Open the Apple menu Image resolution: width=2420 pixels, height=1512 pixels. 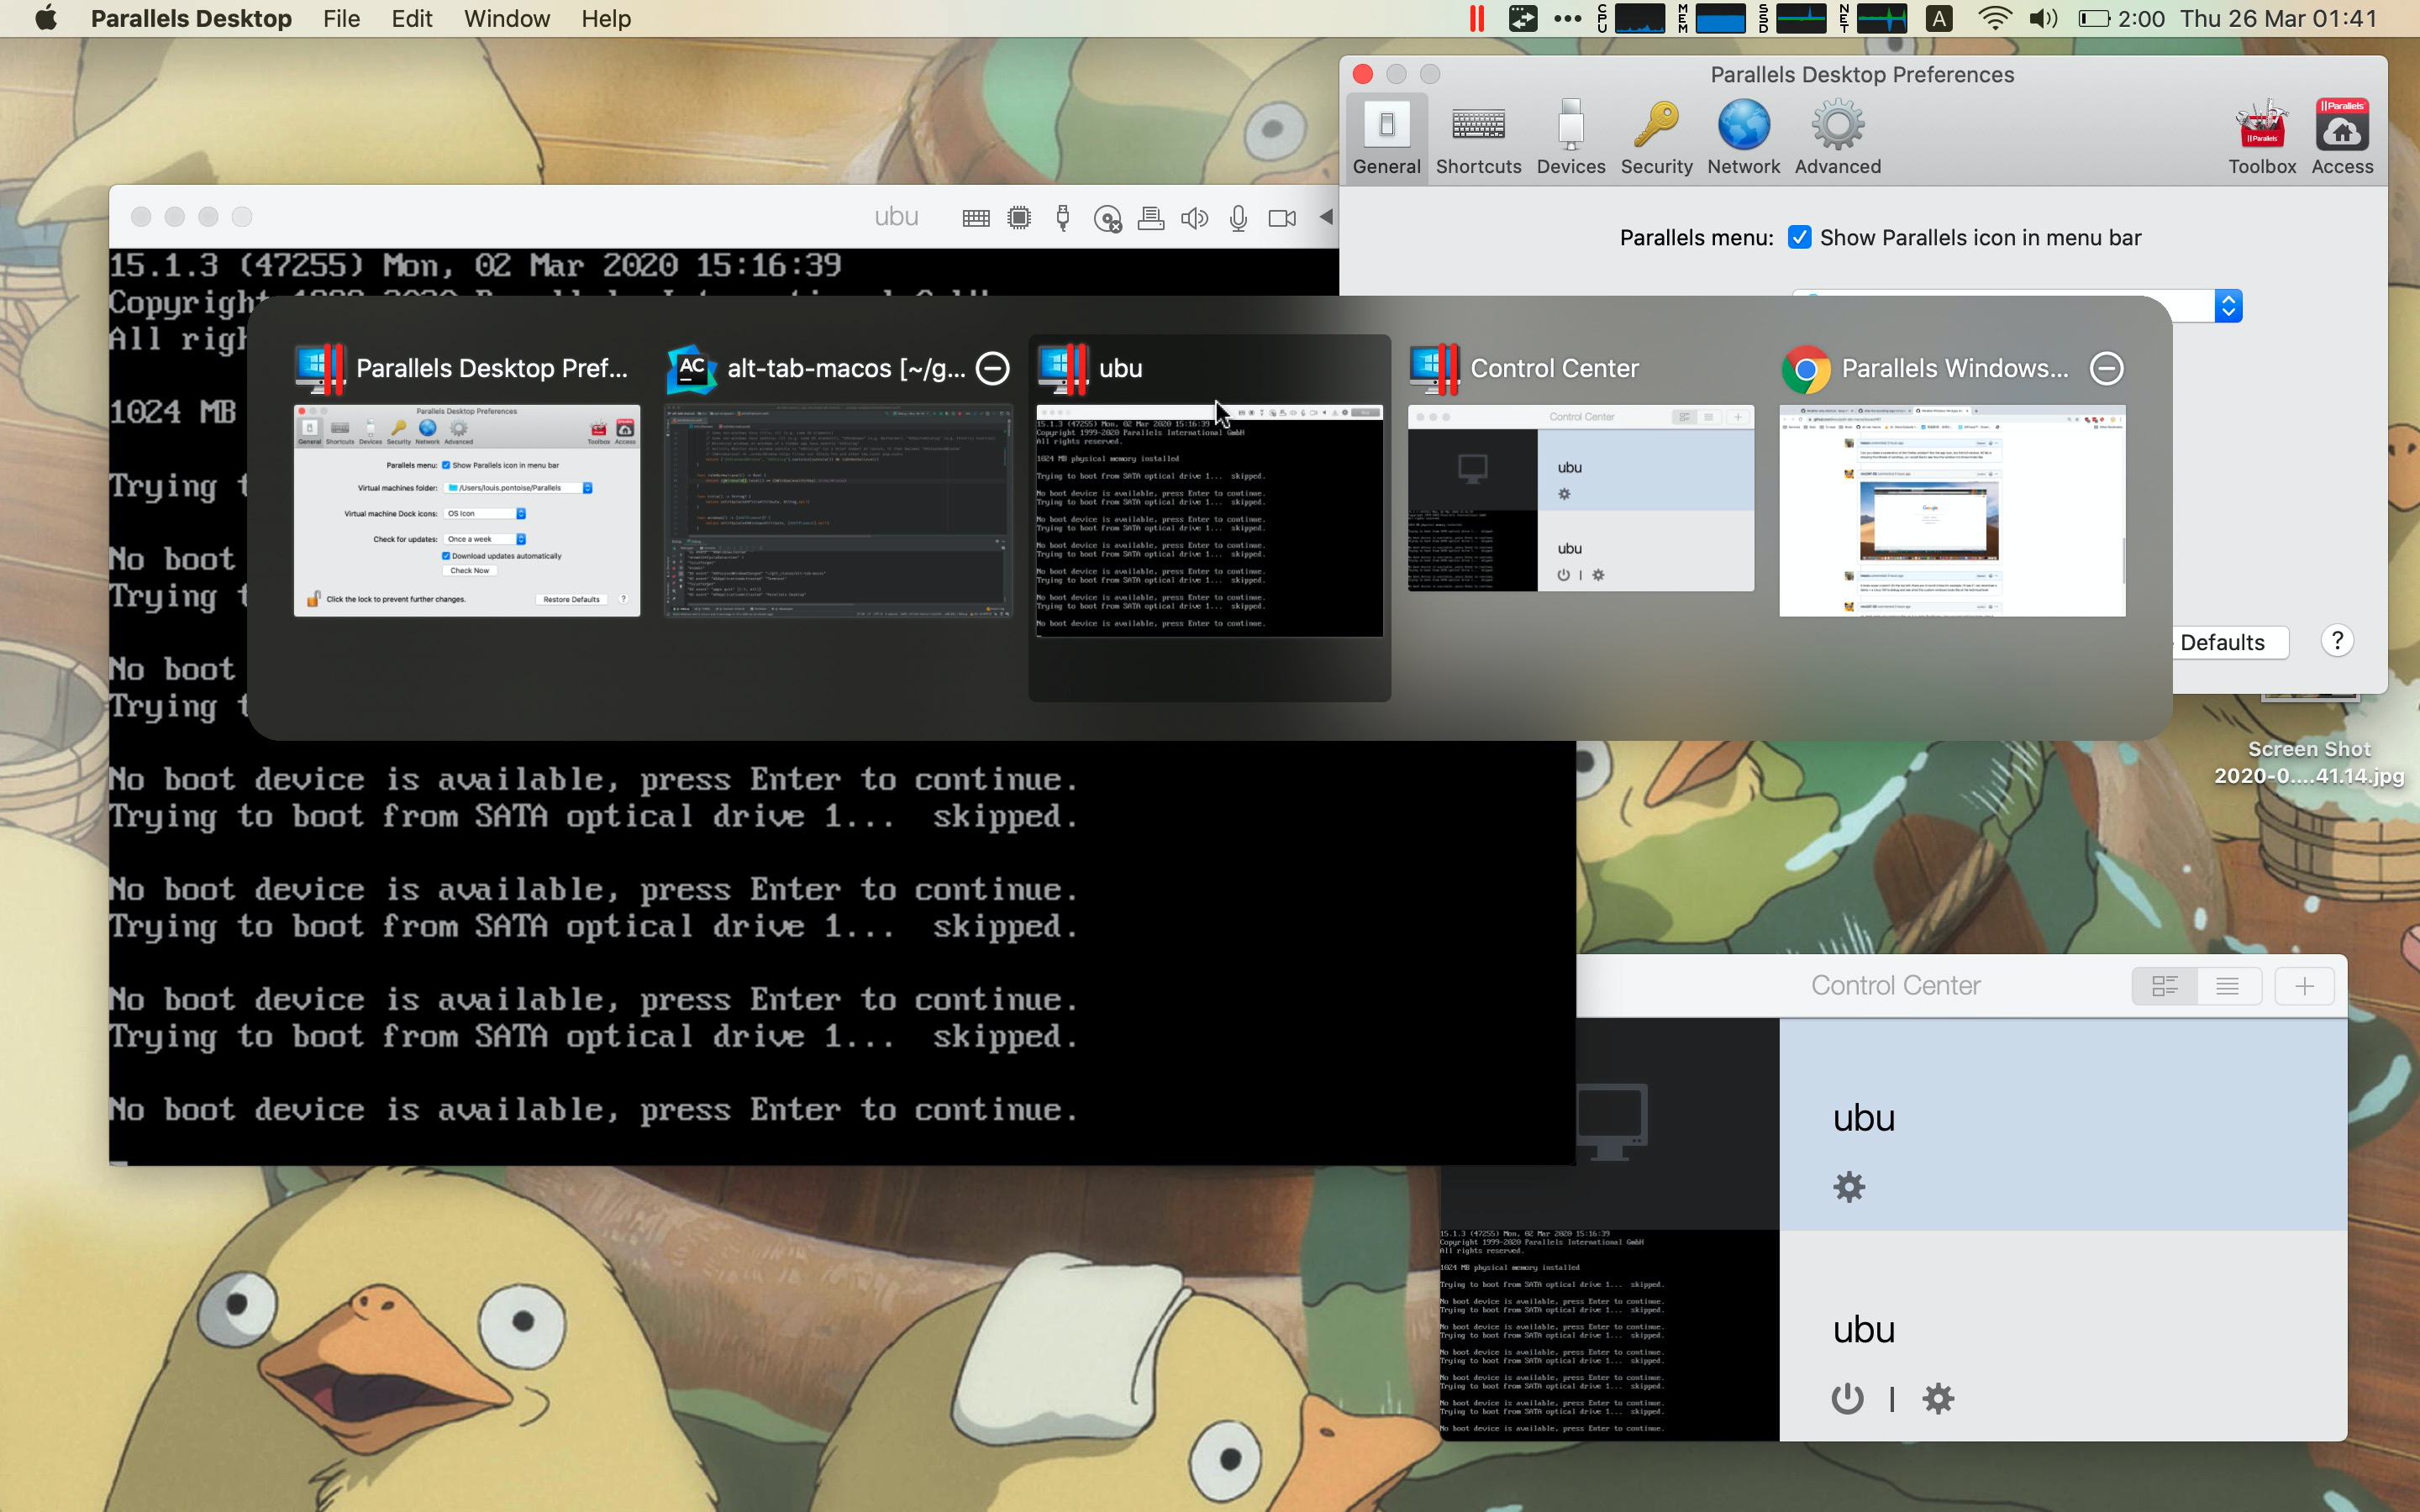pos(45,18)
